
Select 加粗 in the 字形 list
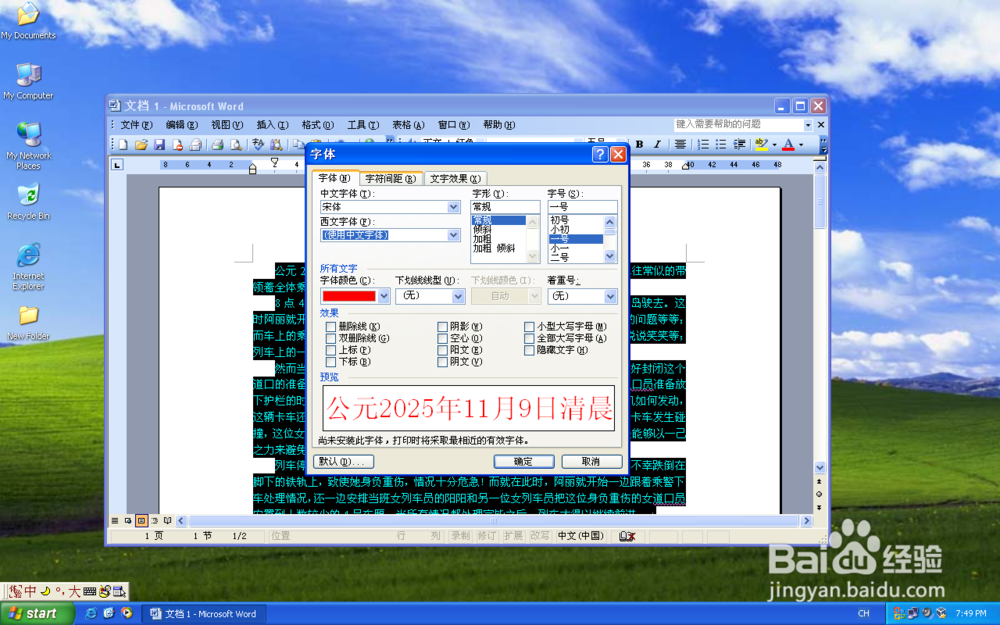(483, 239)
